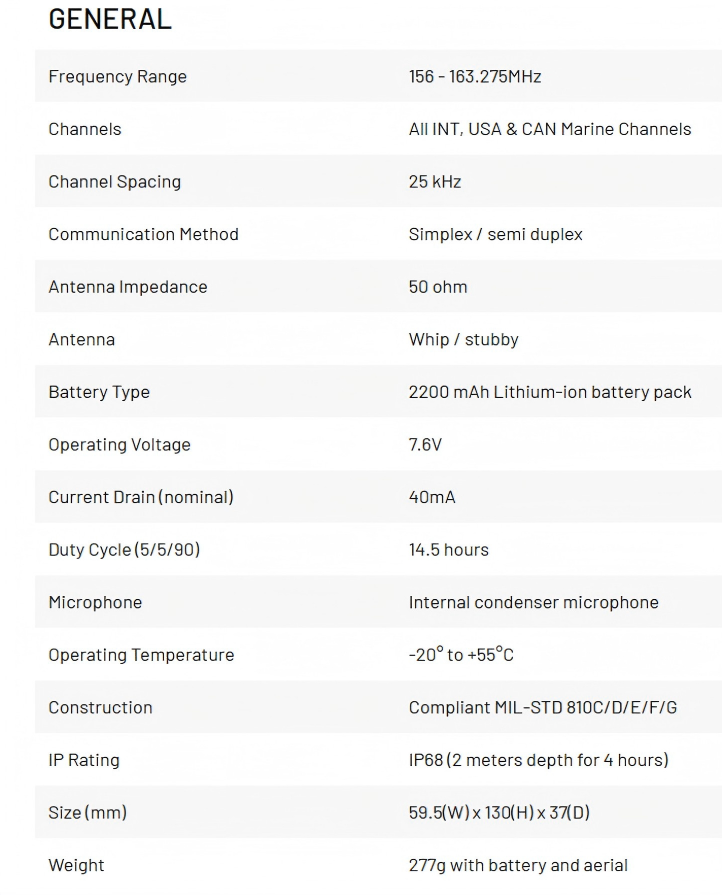Select the 2200 mAh Lithium-ion battery text

click(549, 392)
